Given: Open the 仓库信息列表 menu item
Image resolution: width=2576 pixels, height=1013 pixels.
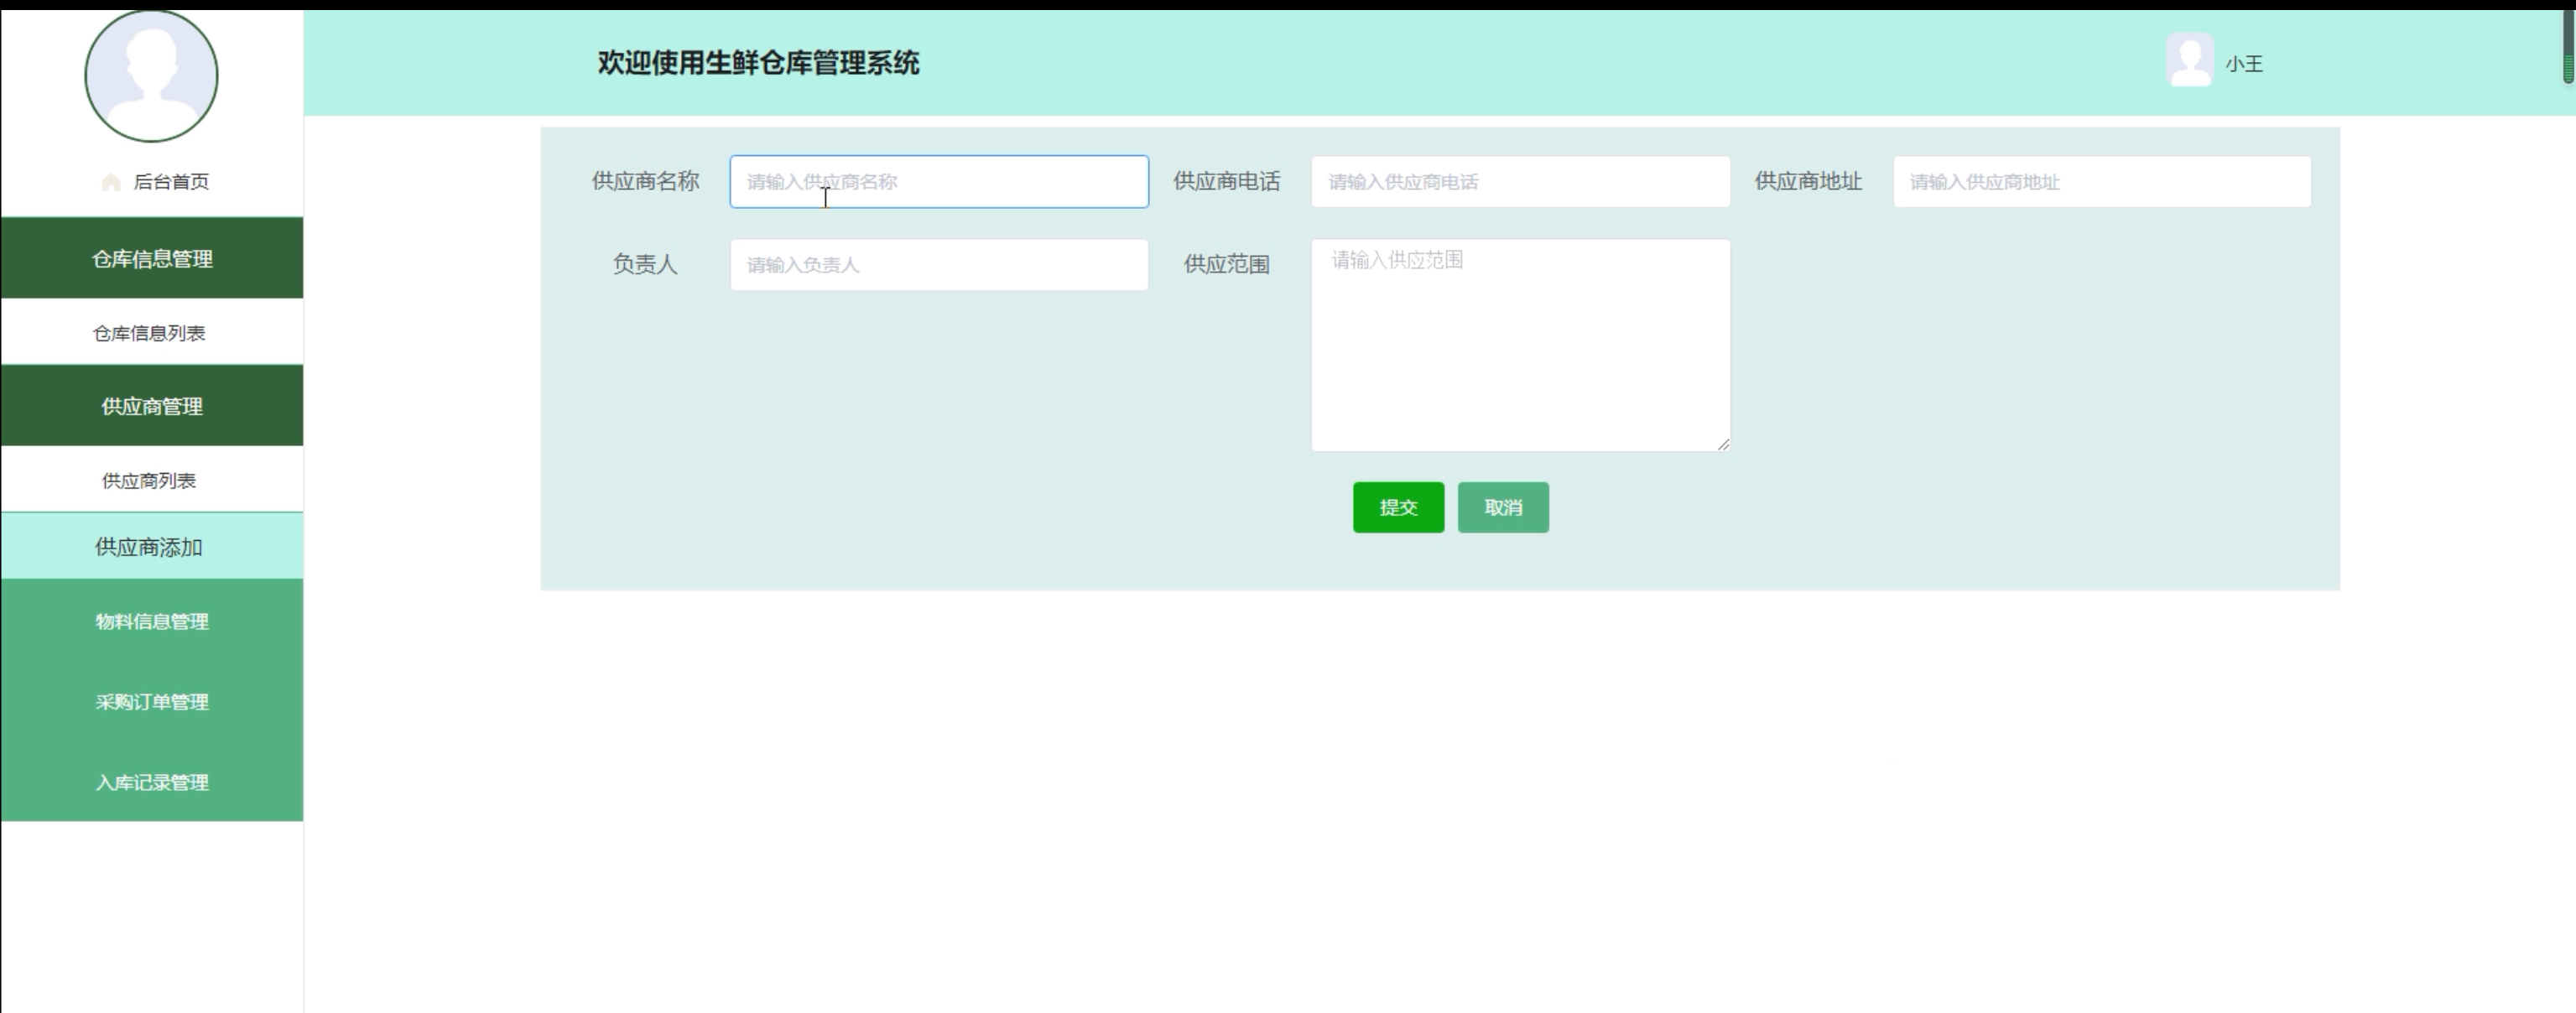Looking at the screenshot, I should pos(149,333).
